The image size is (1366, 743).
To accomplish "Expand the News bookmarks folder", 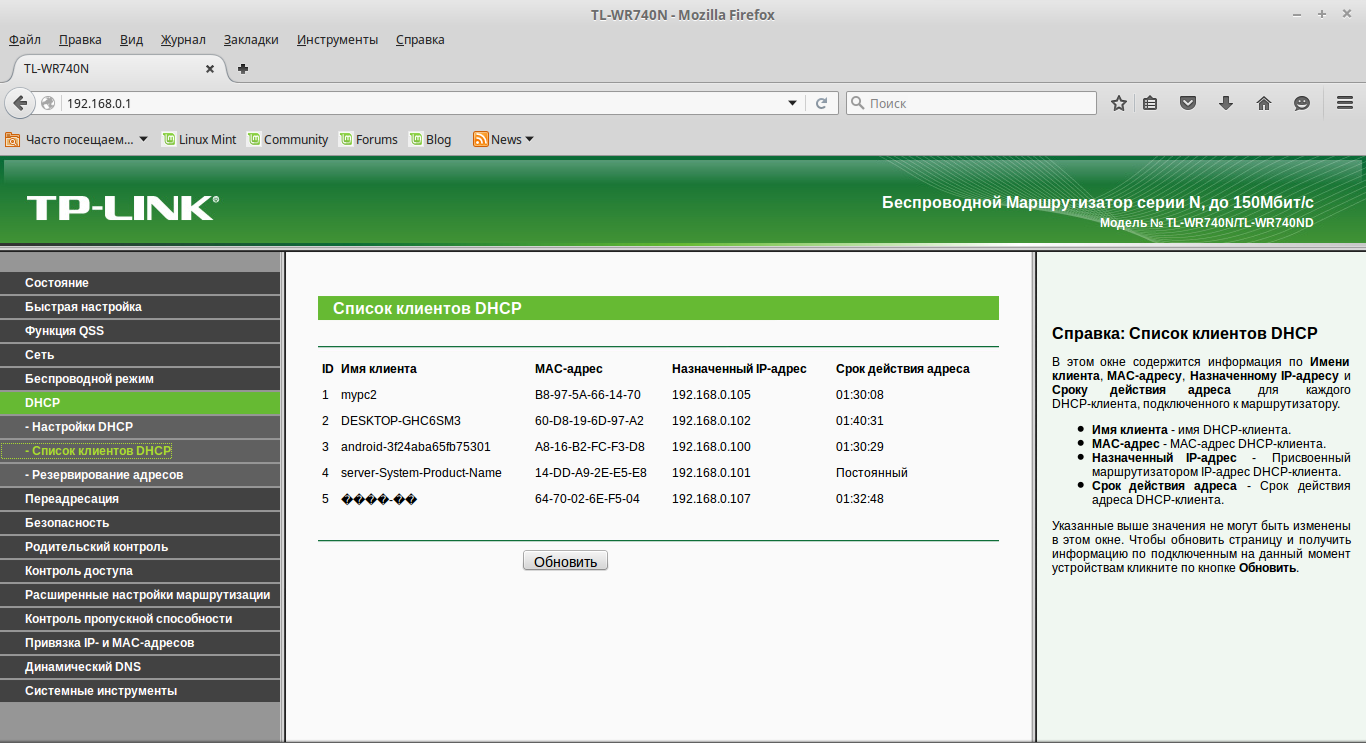I will coord(503,139).
